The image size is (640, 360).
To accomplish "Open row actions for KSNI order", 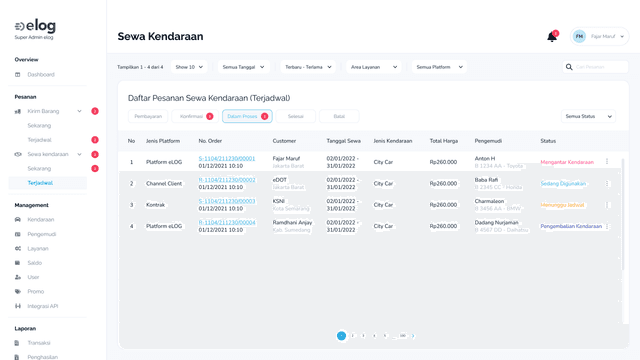I will tap(607, 205).
